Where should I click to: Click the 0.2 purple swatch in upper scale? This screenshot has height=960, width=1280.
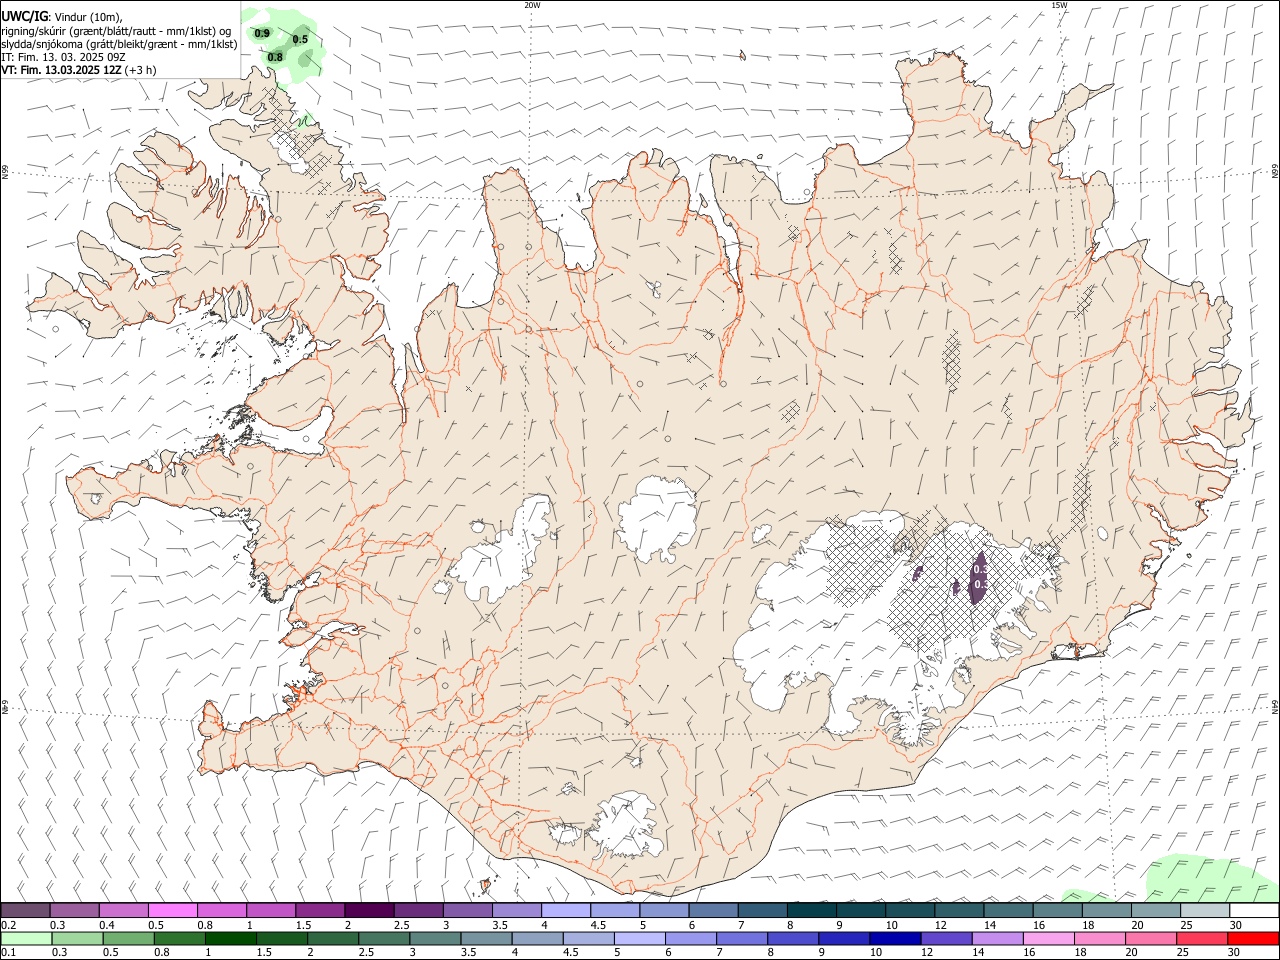coord(25,910)
